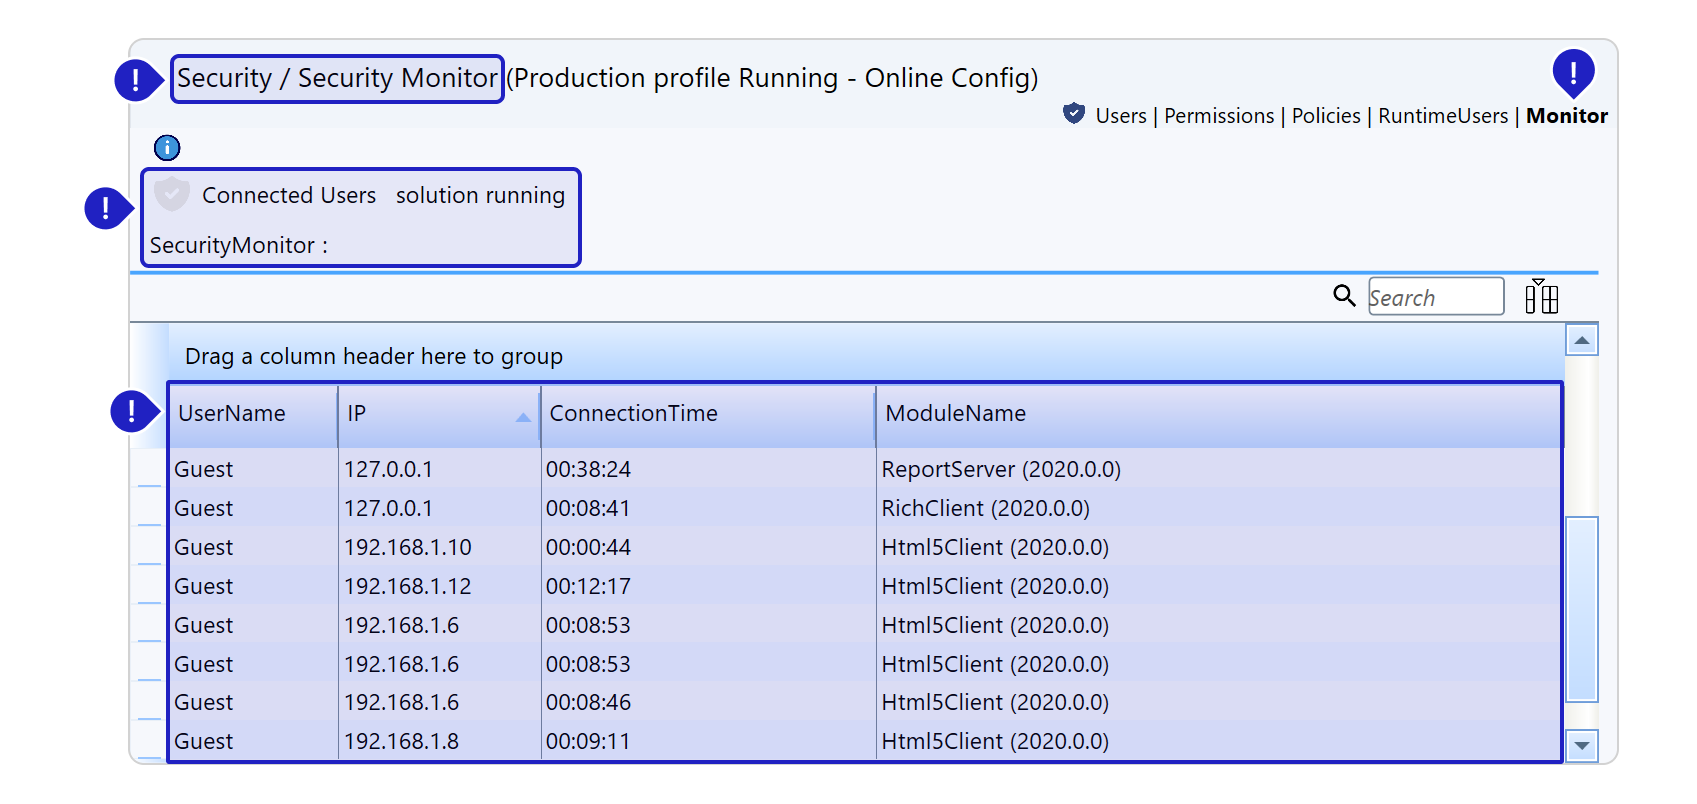This screenshot has width=1697, height=804.
Task: Click the search magnifier icon
Action: click(1344, 296)
